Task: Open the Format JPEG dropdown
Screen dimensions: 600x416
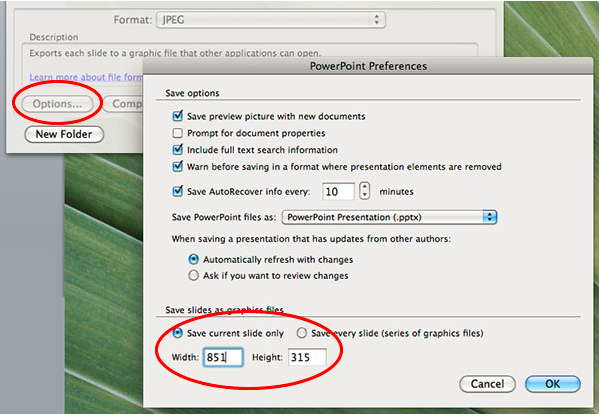Action: (271, 20)
